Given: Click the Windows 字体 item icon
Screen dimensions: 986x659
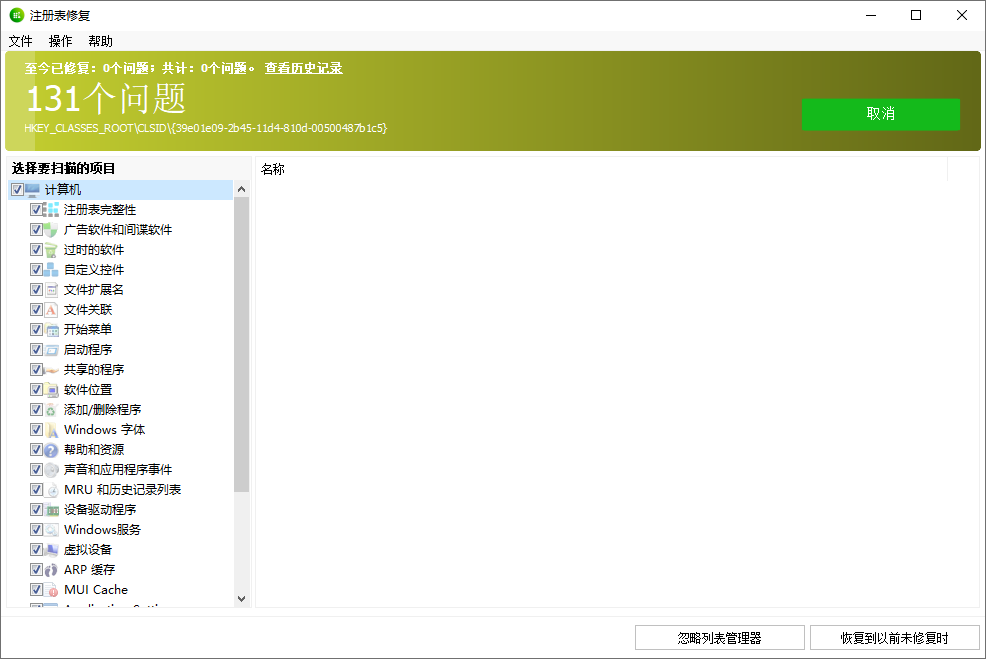Looking at the screenshot, I should [x=51, y=429].
